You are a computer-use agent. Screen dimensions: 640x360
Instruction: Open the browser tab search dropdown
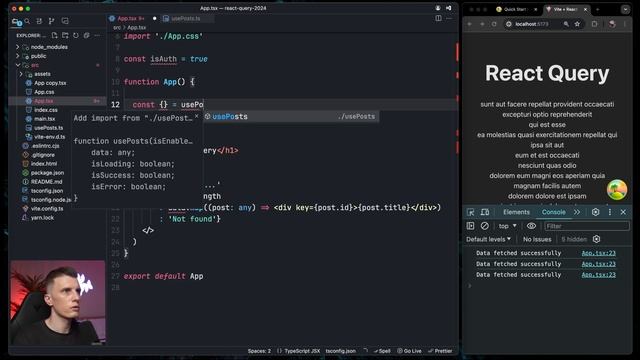625,9
